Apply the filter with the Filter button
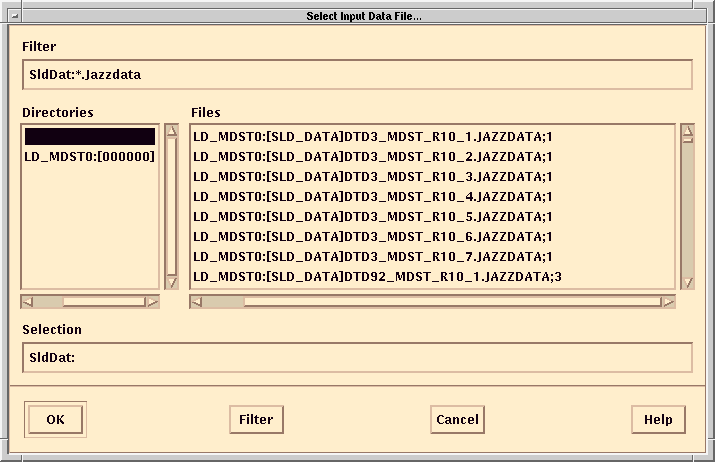The height and width of the screenshot is (462, 715). [x=256, y=420]
